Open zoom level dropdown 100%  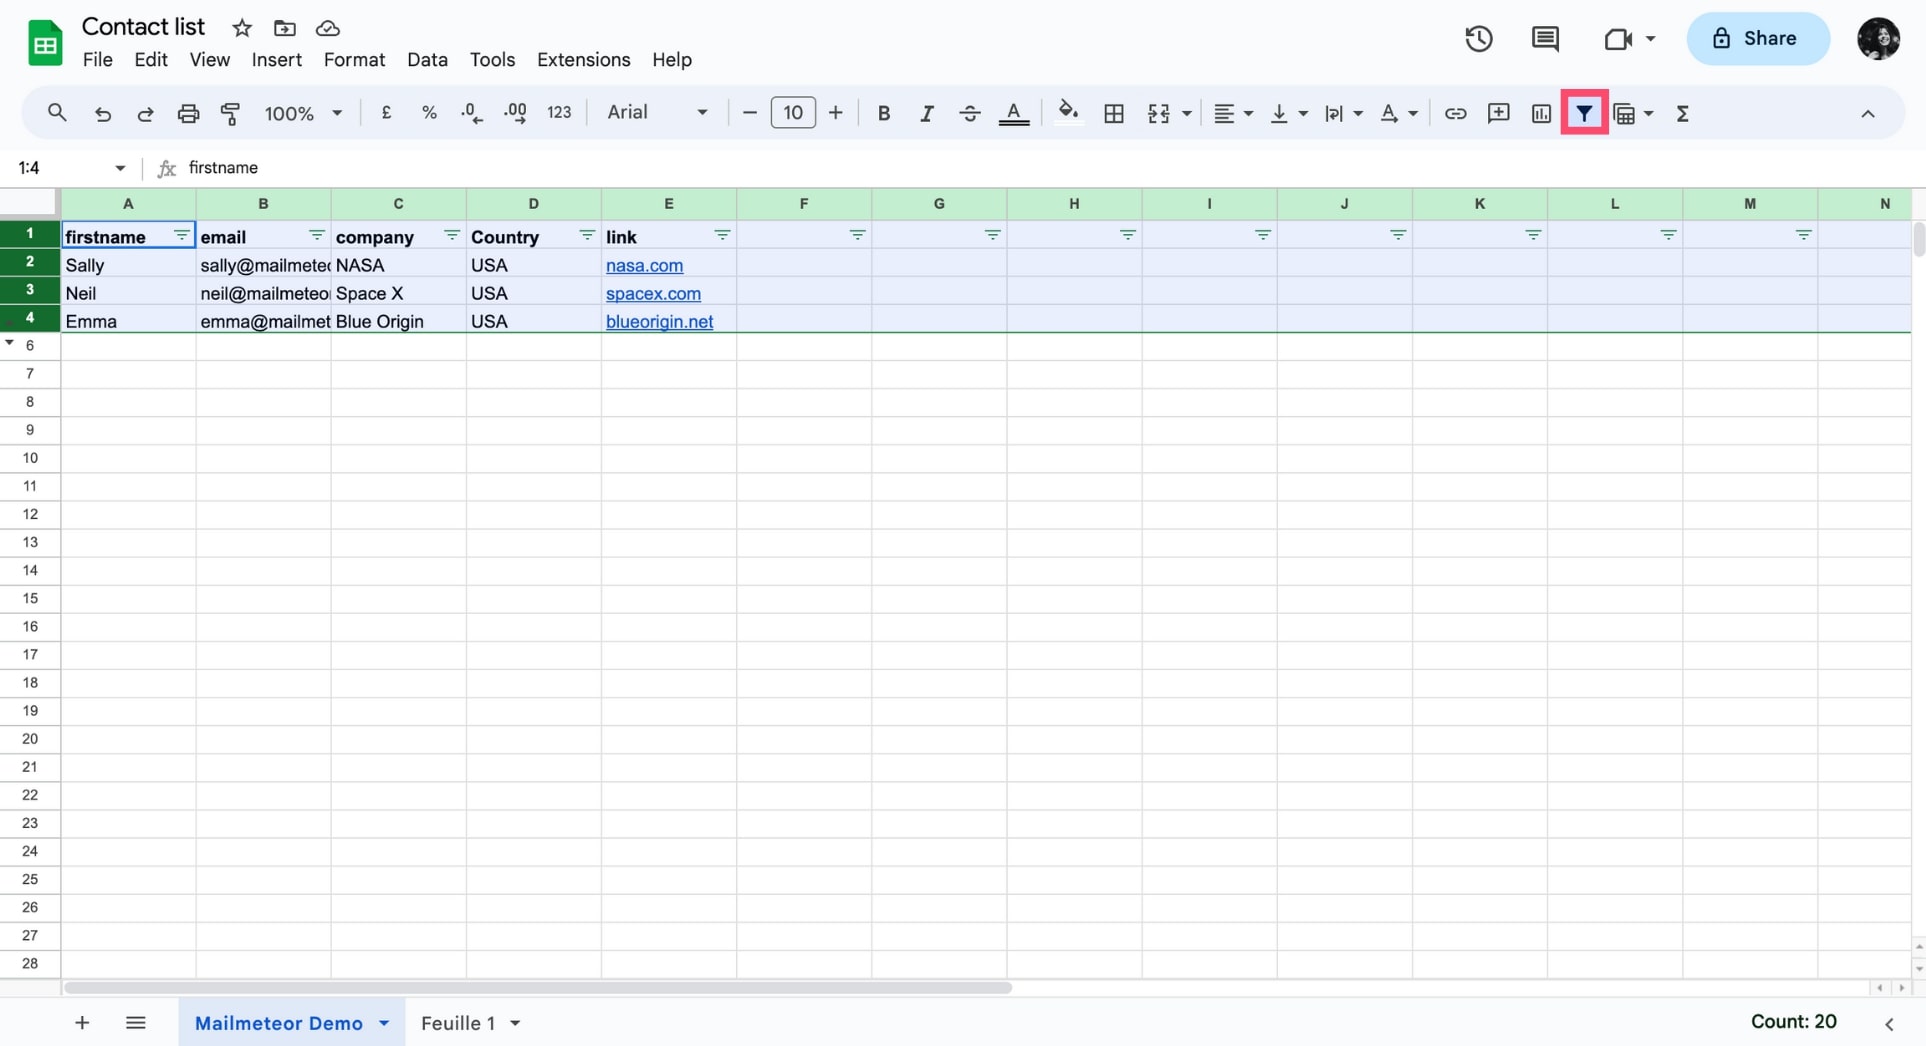303,113
